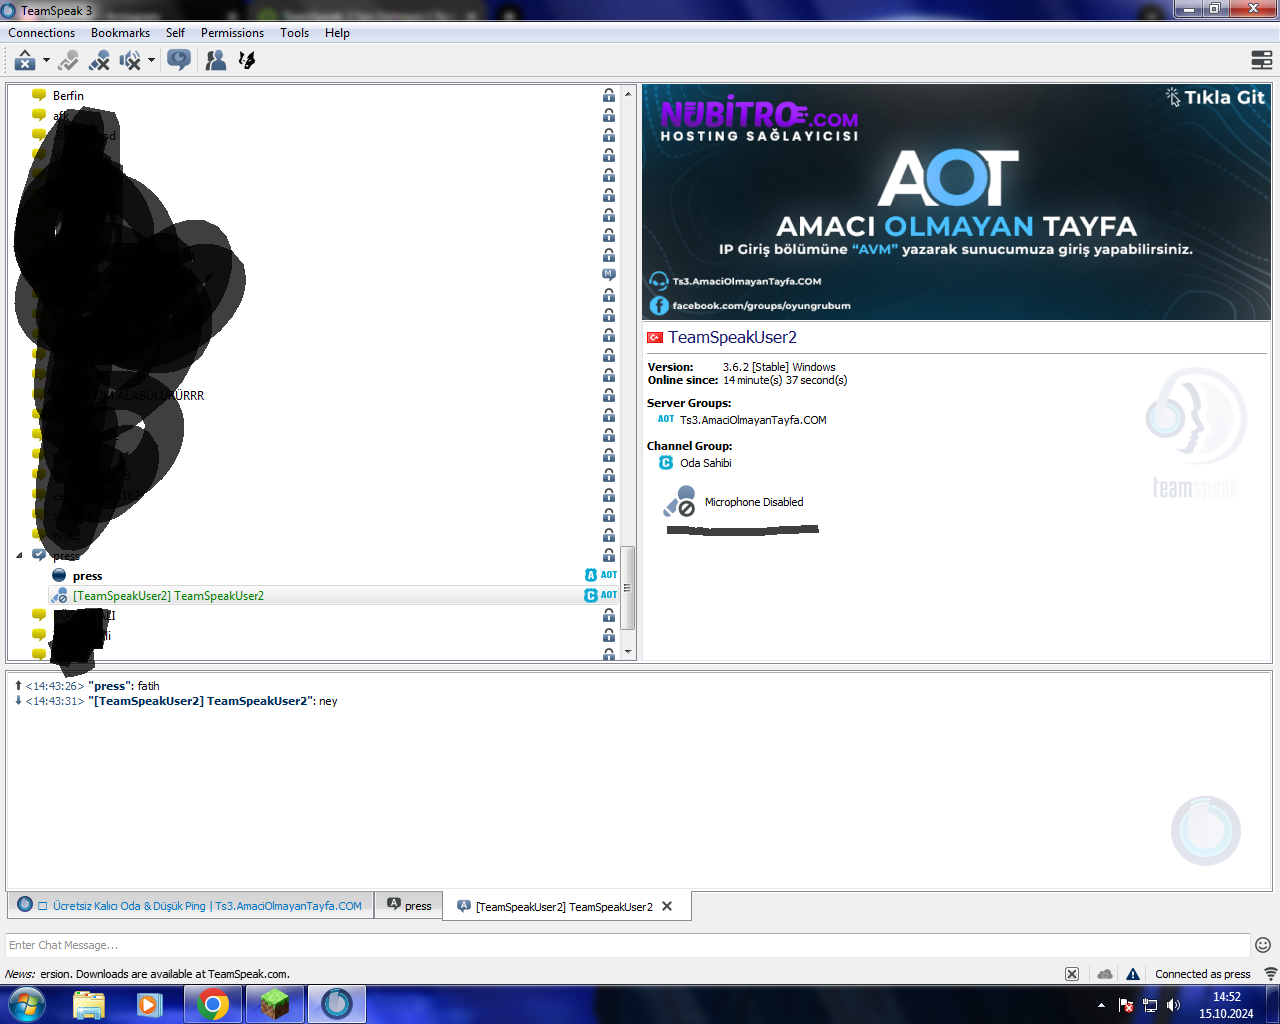Click the lock icon on the Berfin row
Image resolution: width=1280 pixels, height=1024 pixels.
pos(608,95)
